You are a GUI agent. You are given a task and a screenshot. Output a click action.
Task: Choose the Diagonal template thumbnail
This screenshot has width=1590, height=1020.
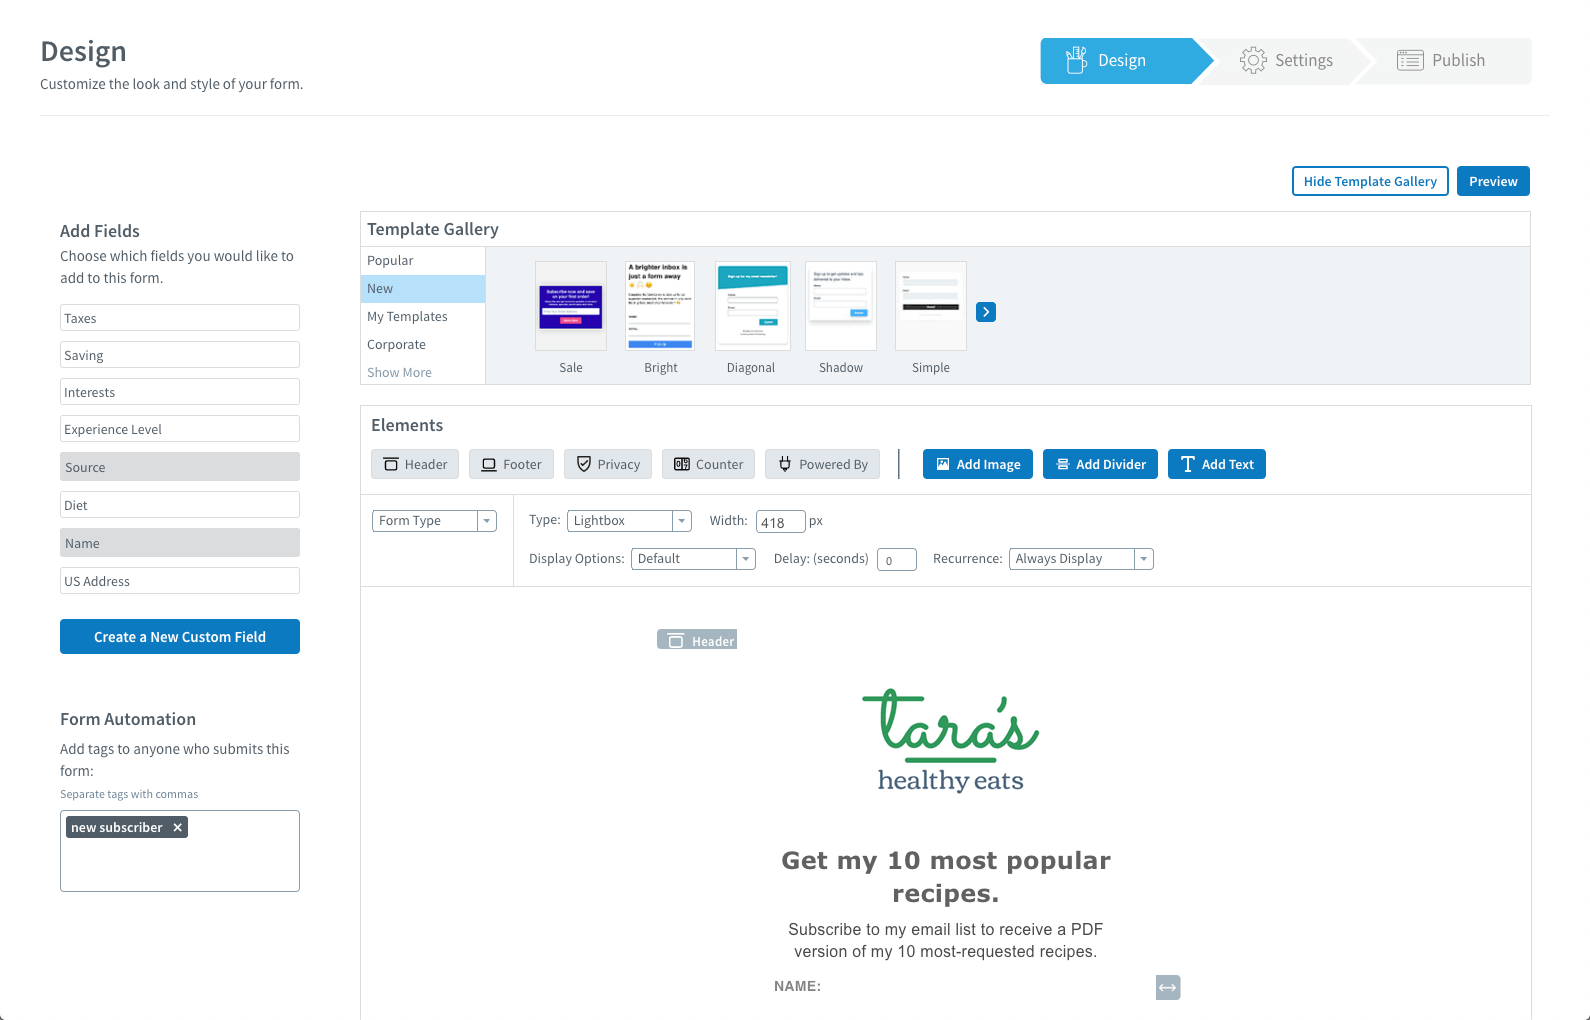click(x=751, y=306)
